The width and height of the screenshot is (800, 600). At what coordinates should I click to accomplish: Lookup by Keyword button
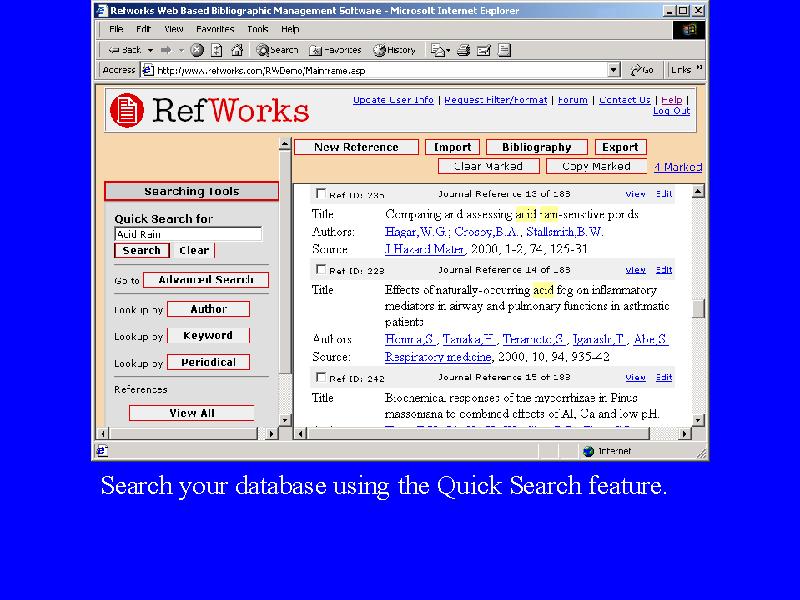point(208,335)
